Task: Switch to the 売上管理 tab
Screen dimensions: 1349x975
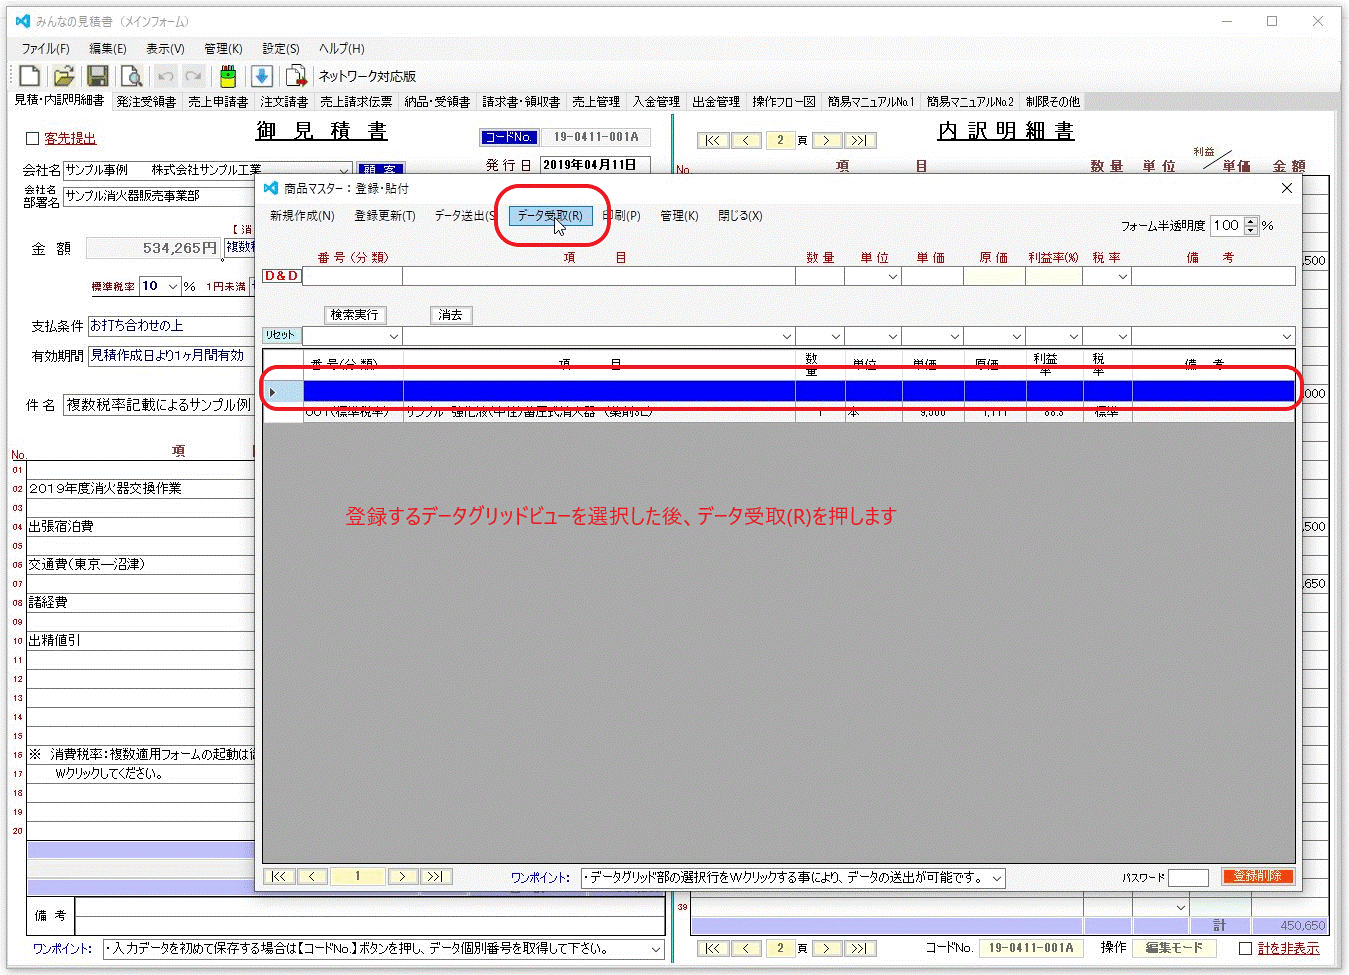Action: [596, 101]
